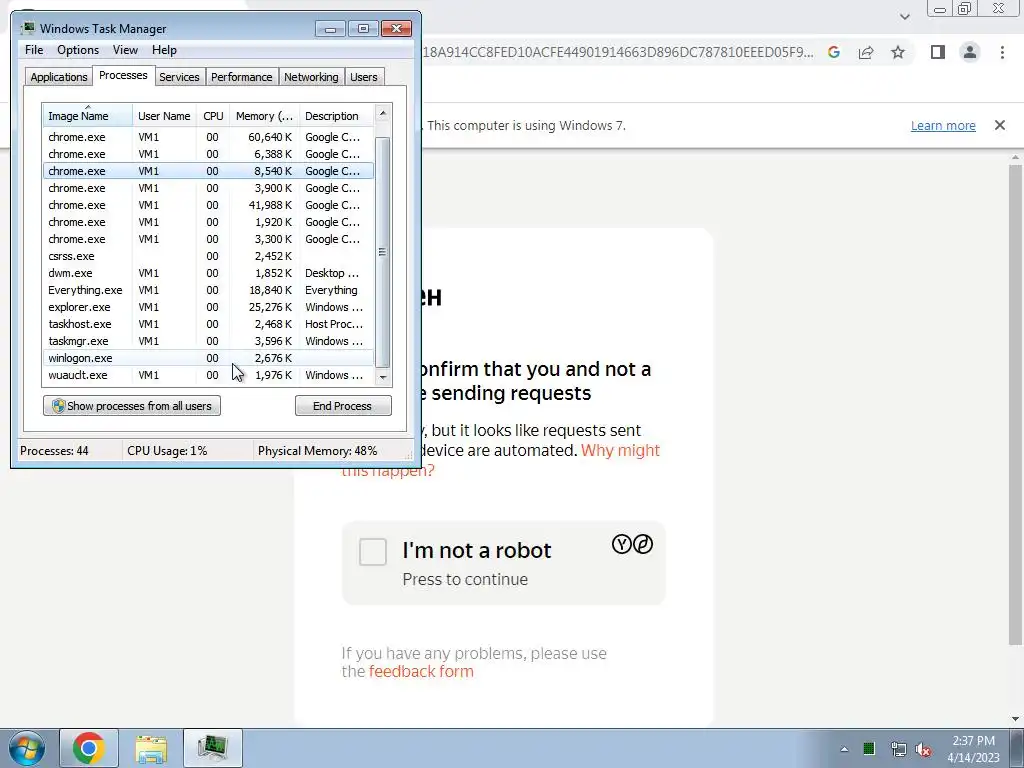Show hidden tray icons arrow
Viewport: 1024px width, 768px height.
(844, 749)
